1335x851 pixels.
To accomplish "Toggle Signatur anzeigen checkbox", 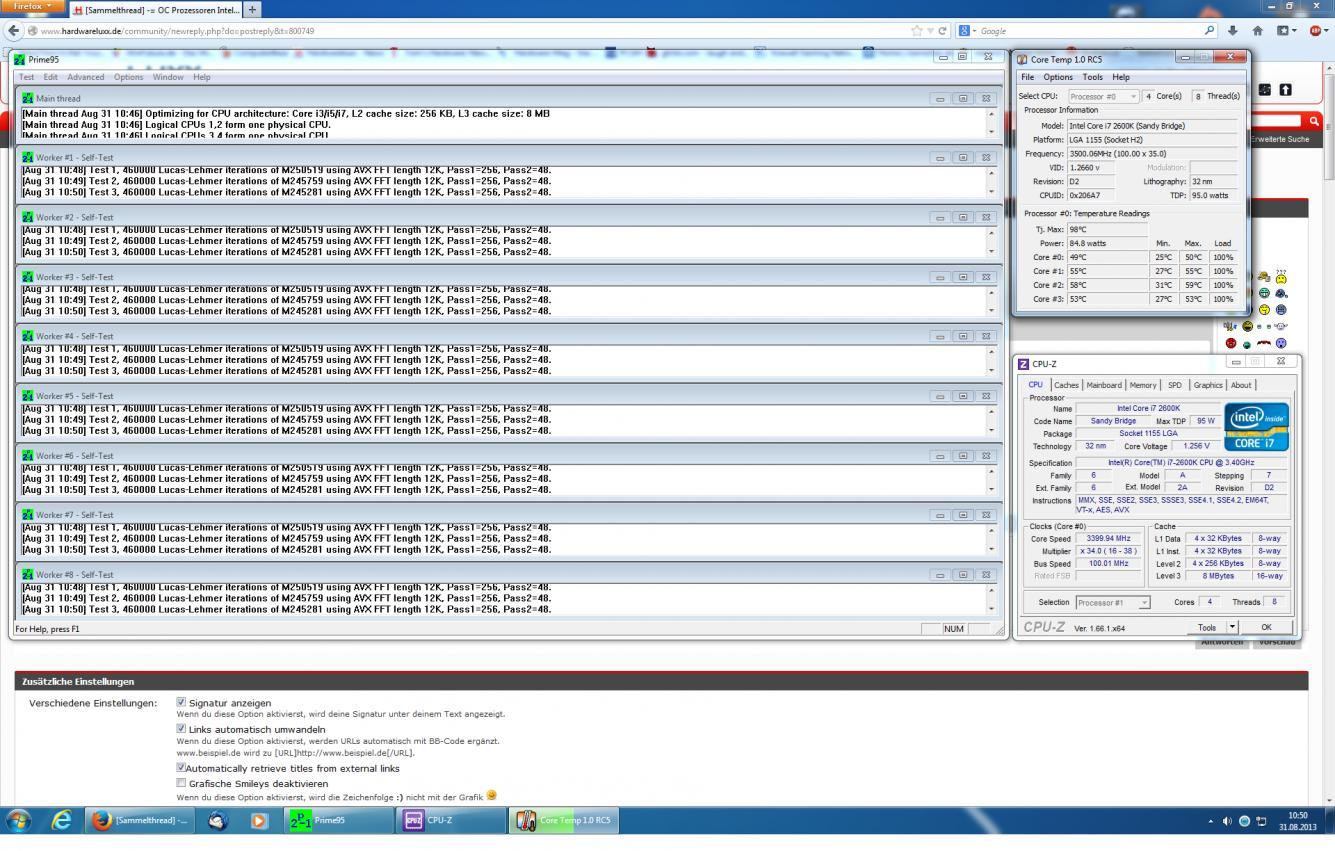I will [x=181, y=702].
